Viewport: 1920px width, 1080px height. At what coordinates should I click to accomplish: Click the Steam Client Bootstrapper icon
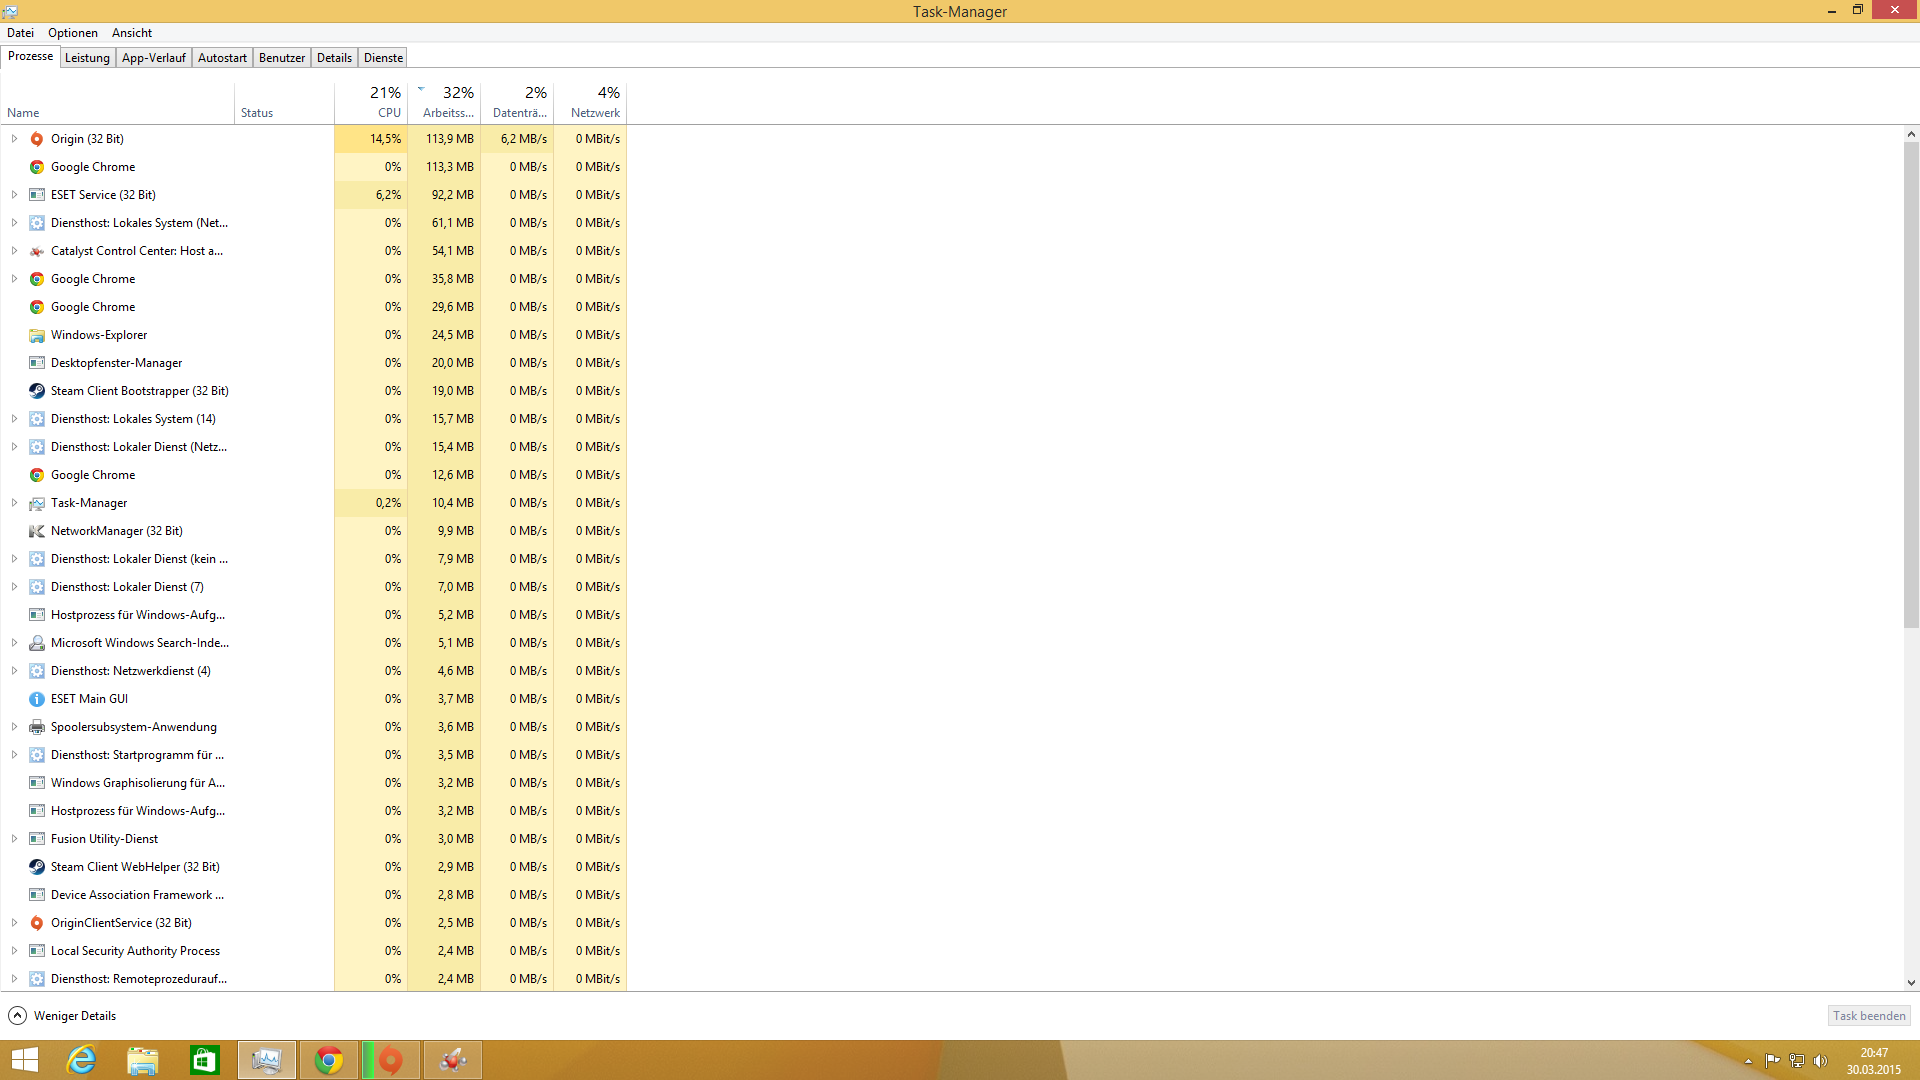point(37,391)
